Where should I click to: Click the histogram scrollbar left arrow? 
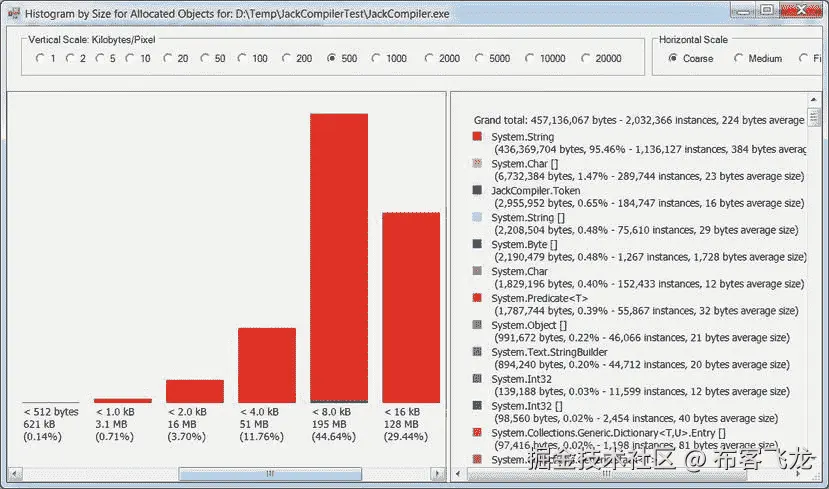point(15,474)
